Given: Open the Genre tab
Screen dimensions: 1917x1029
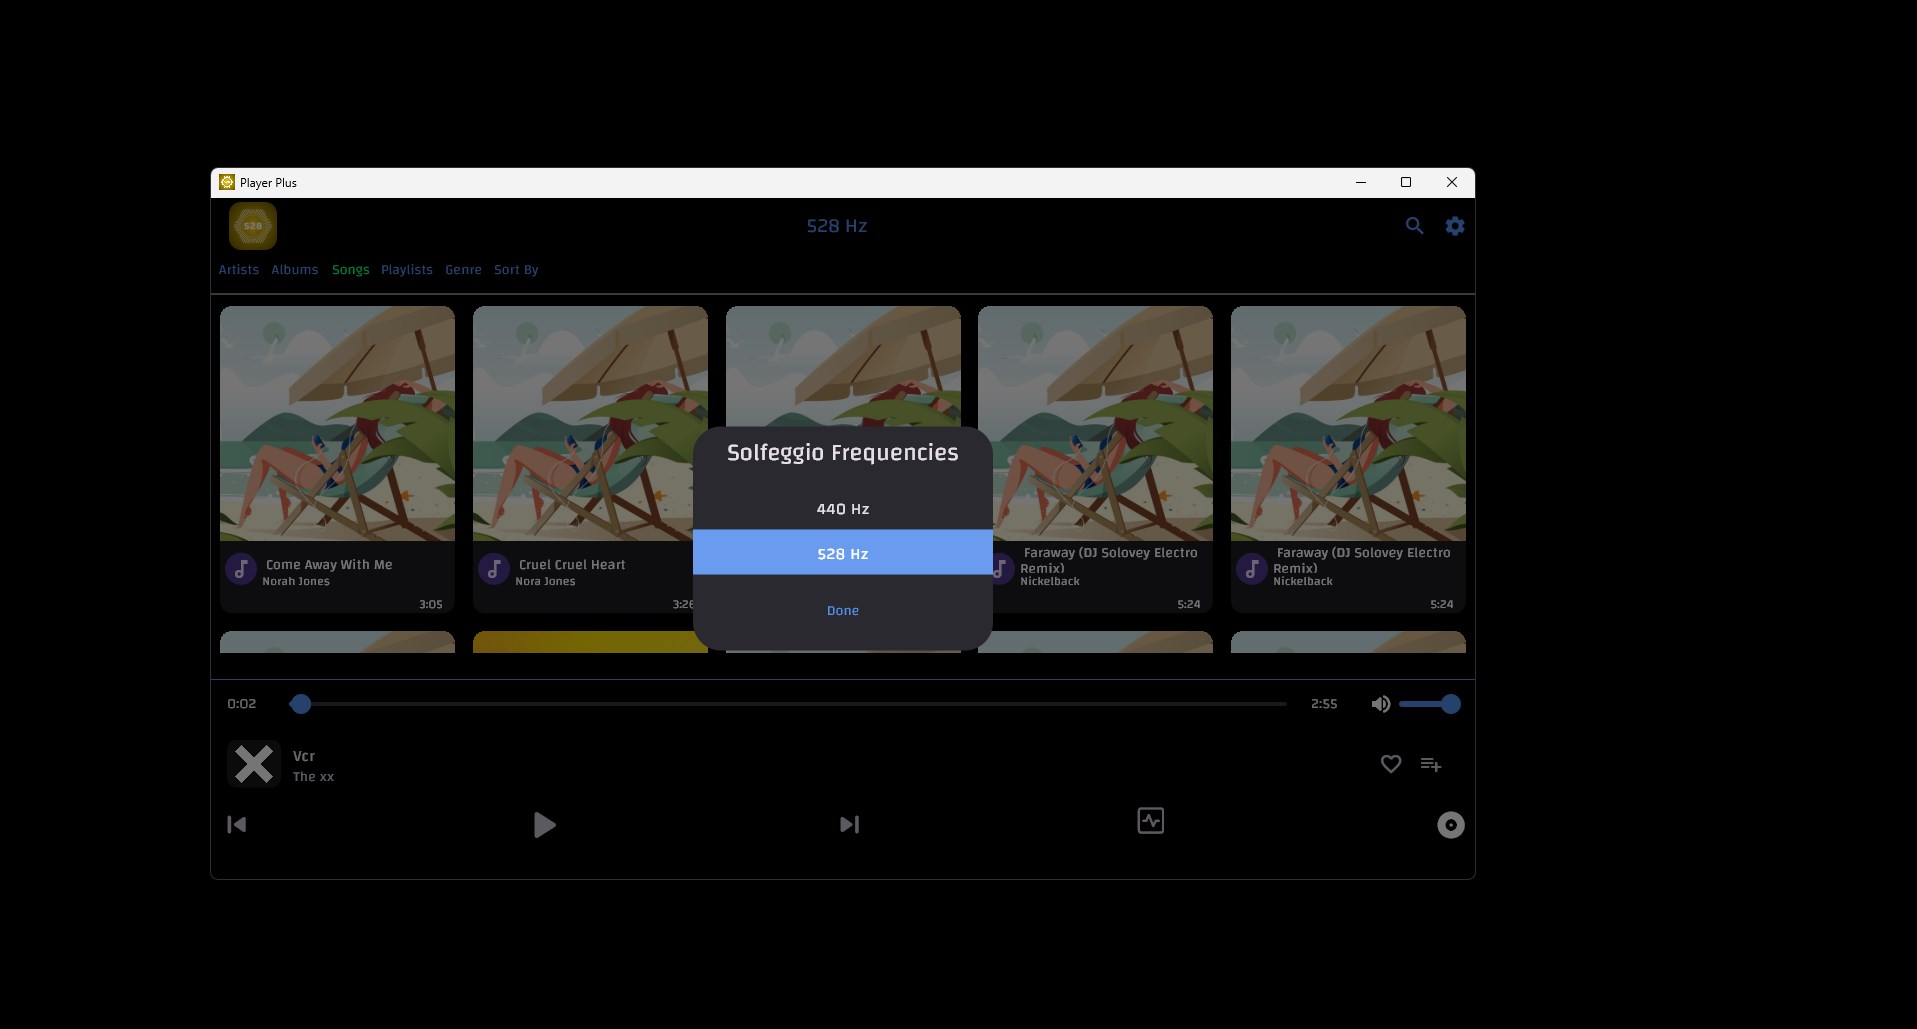Looking at the screenshot, I should tap(464, 270).
